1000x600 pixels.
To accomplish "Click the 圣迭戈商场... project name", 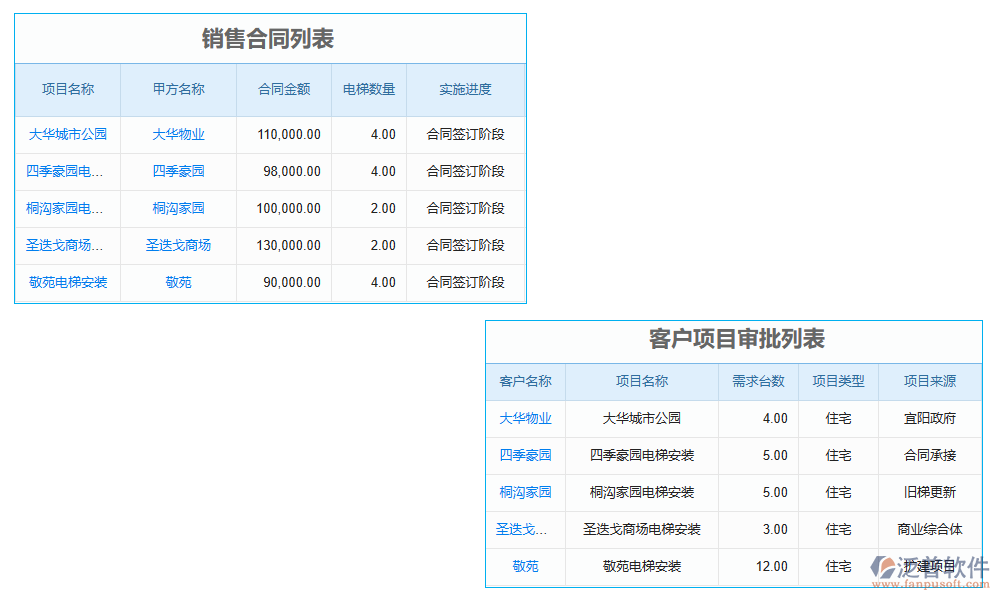I will click(x=66, y=245).
